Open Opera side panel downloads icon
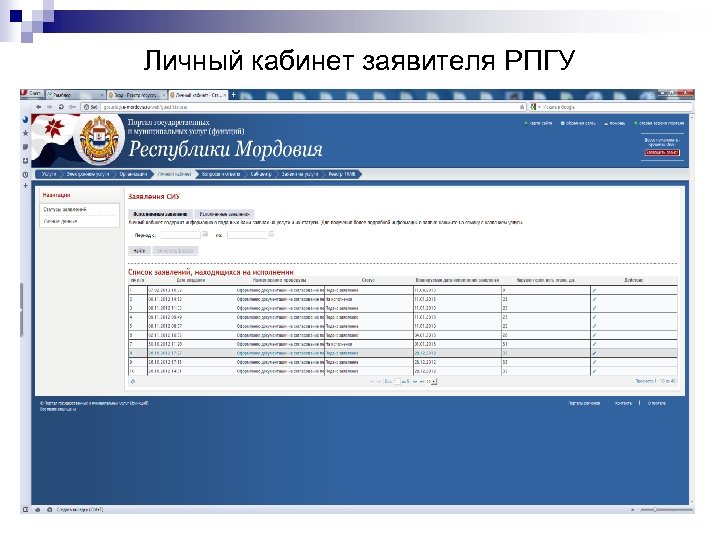Viewport: 720px width, 540px height. 25,161
